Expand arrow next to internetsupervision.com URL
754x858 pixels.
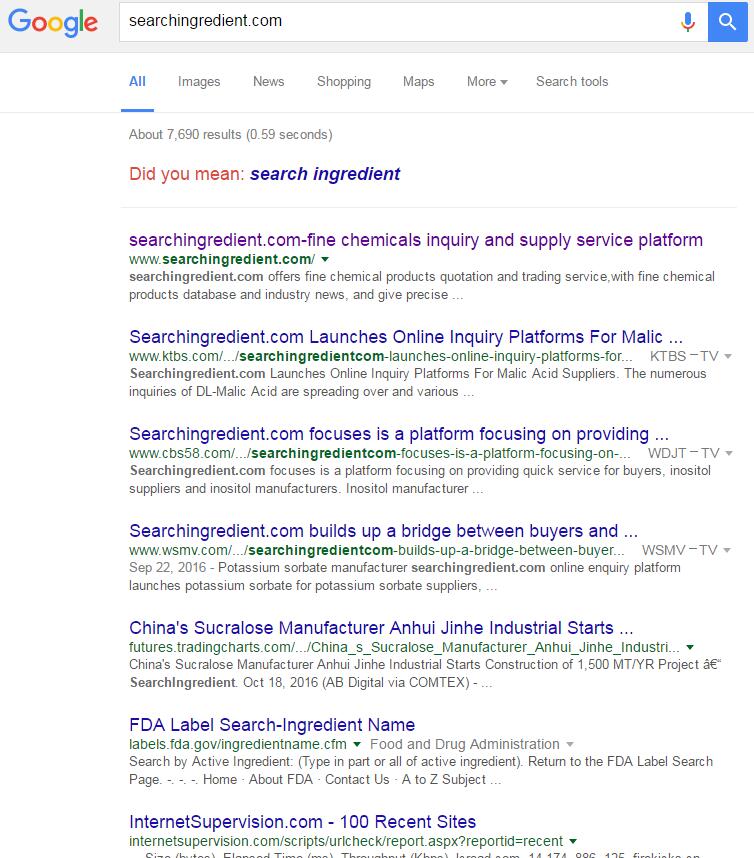click(x=573, y=841)
